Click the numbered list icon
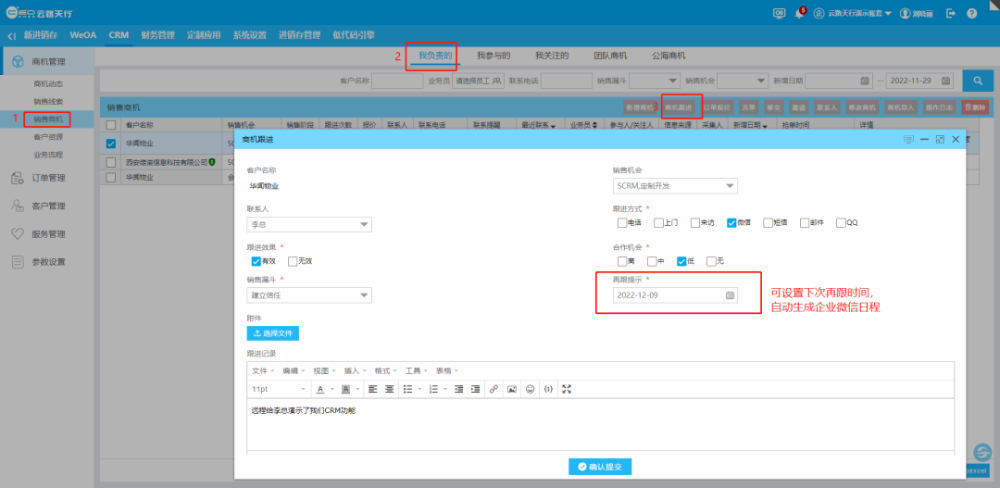The image size is (1000, 488). point(433,389)
